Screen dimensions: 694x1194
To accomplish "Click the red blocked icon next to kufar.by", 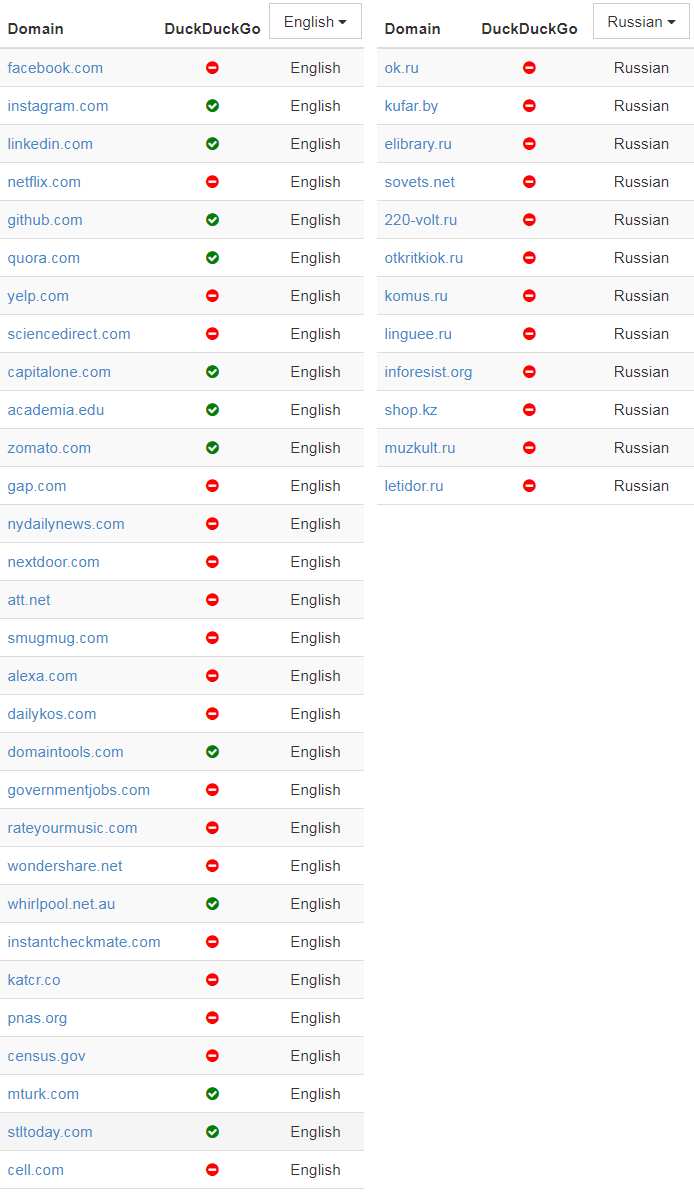I will 529,106.
